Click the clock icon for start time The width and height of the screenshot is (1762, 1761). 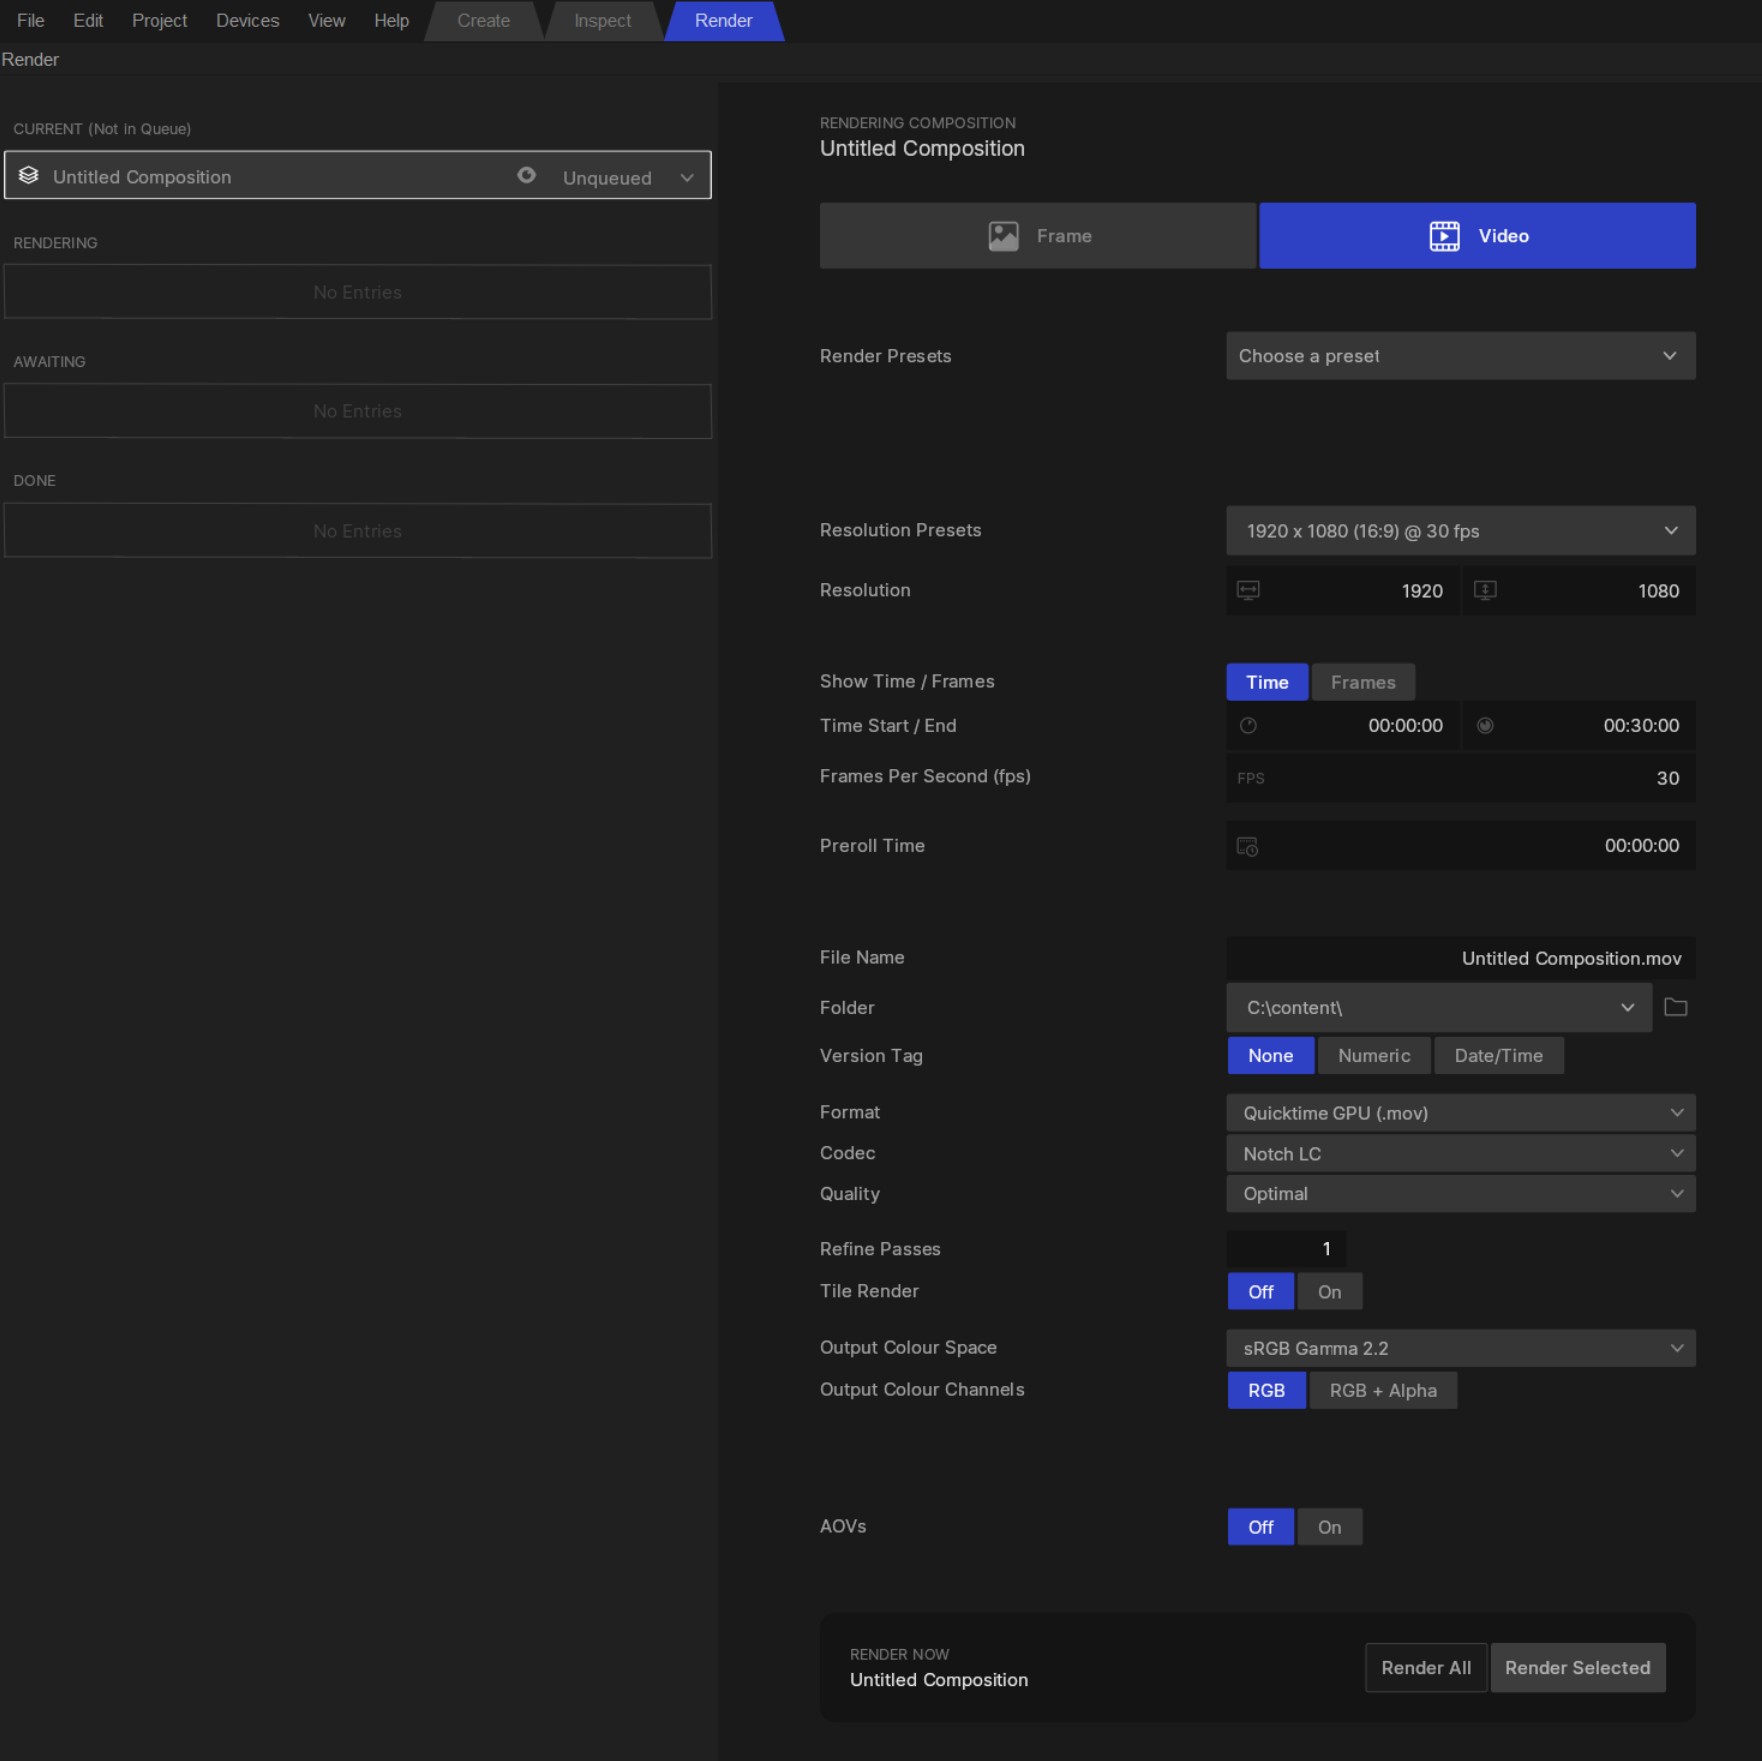tap(1248, 726)
